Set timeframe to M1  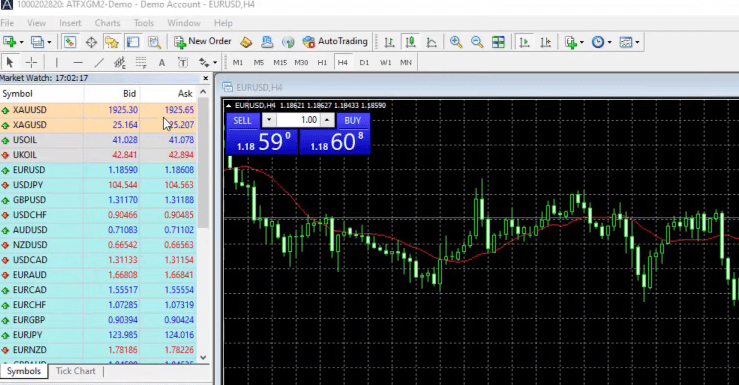[238, 62]
